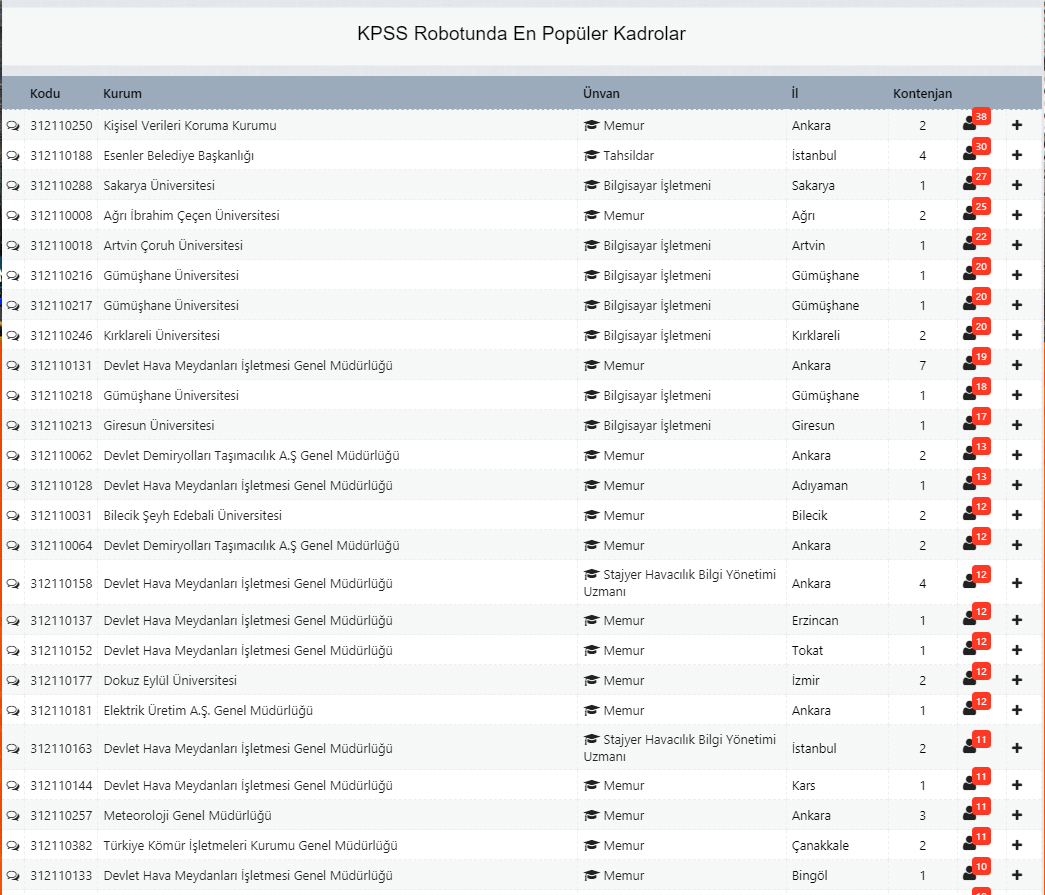Viewport: 1045px width, 895px height.
Task: Click the plus icon for Adıyaman row
Action: pyautogui.click(x=1017, y=485)
